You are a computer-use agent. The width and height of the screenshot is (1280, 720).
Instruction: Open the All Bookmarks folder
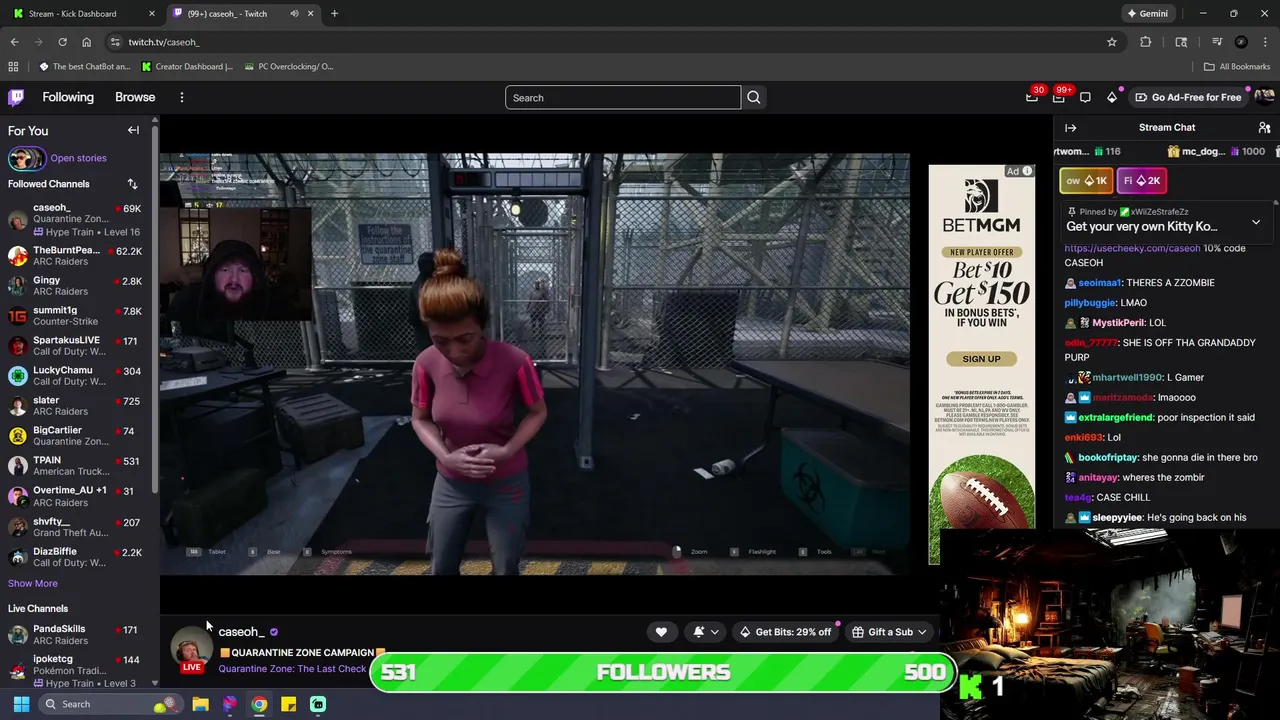coord(1237,67)
